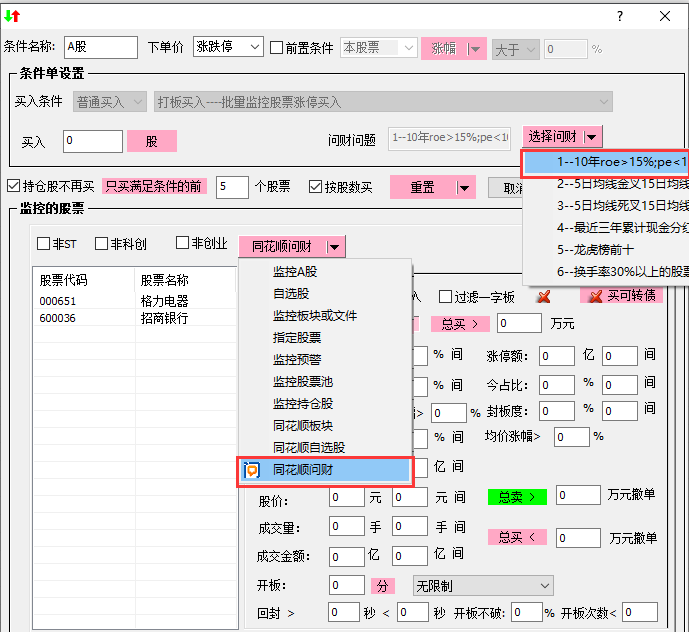This screenshot has width=689, height=632.
Task: Open the 下单价 涨跌停 dropdown
Action: [x=252, y=47]
